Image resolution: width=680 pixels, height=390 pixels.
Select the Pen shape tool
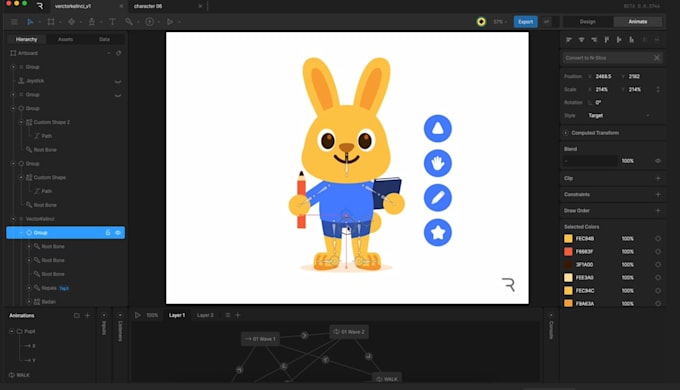(x=71, y=22)
